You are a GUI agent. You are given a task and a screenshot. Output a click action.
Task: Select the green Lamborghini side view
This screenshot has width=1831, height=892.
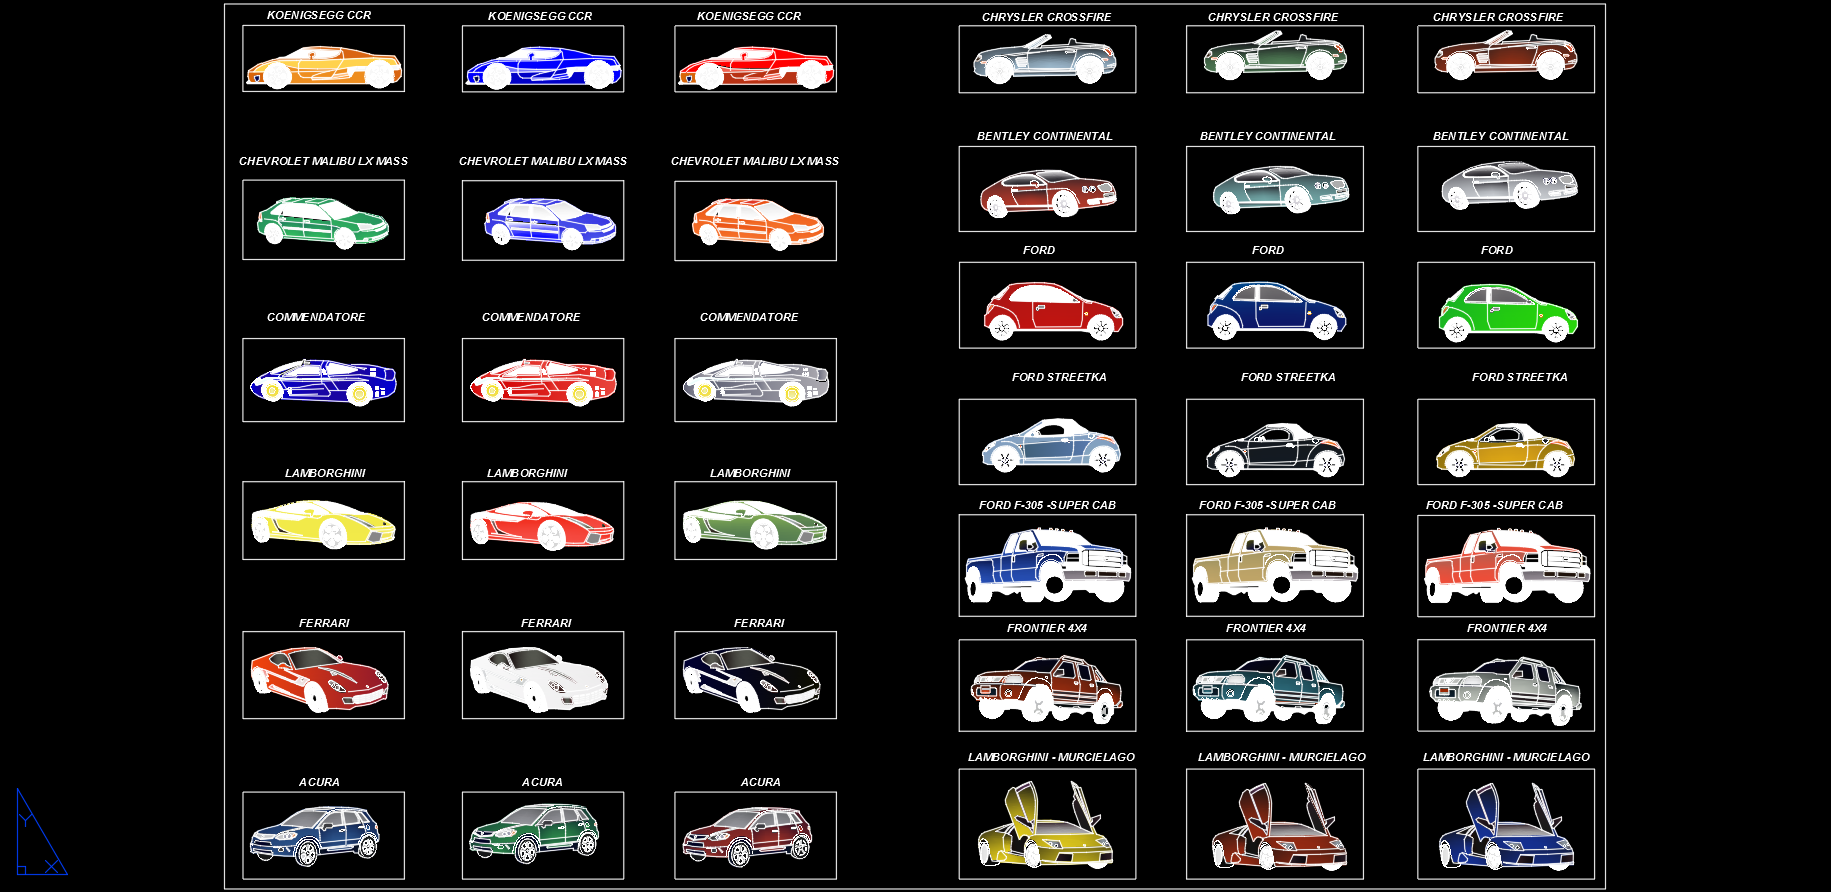(x=755, y=523)
